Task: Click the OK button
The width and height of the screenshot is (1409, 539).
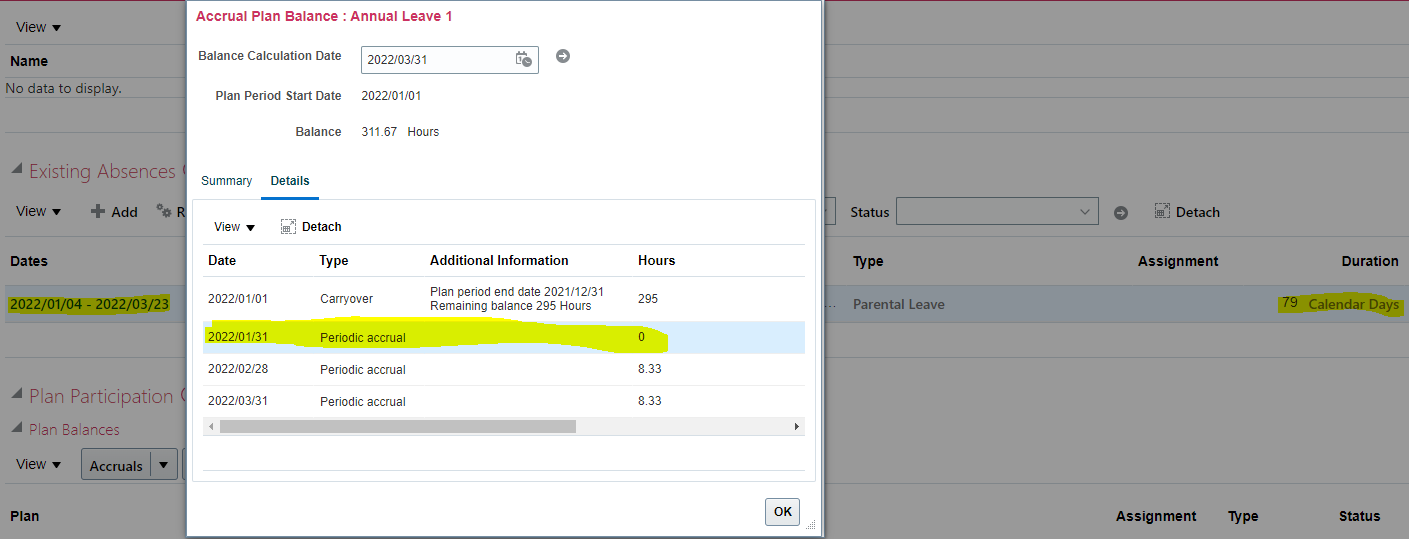Action: (x=782, y=511)
